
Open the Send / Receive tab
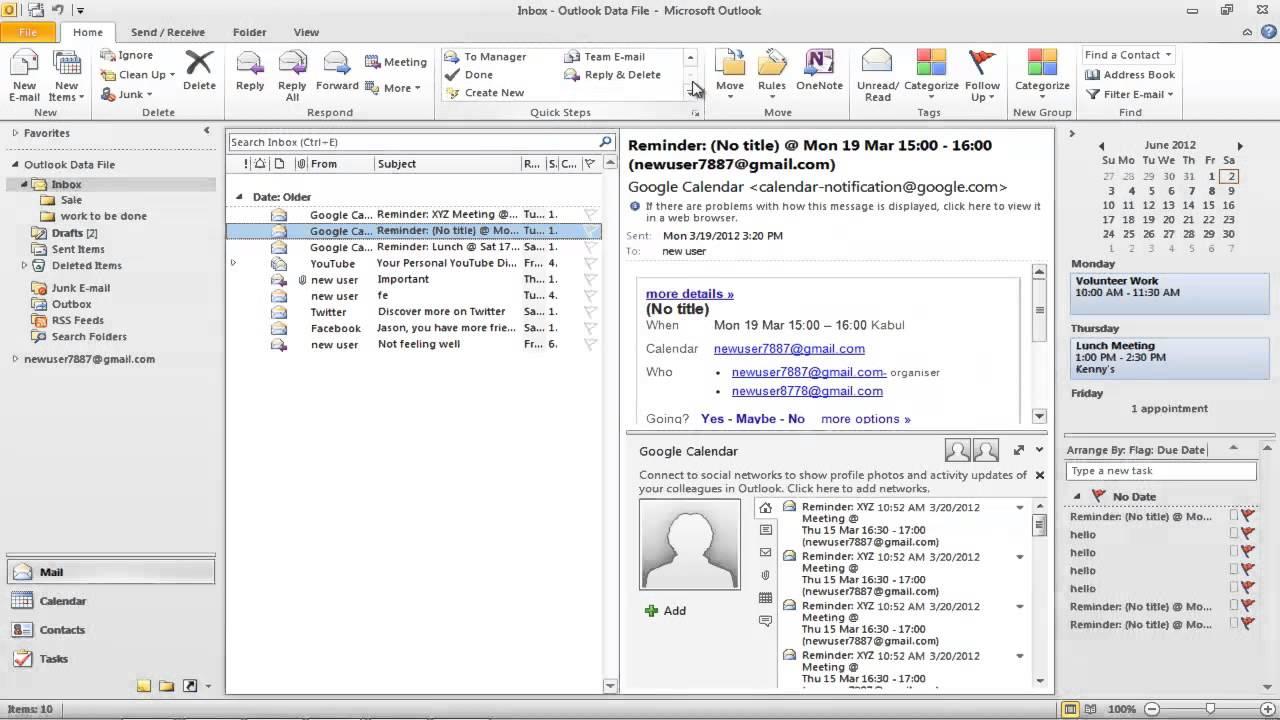(x=168, y=32)
